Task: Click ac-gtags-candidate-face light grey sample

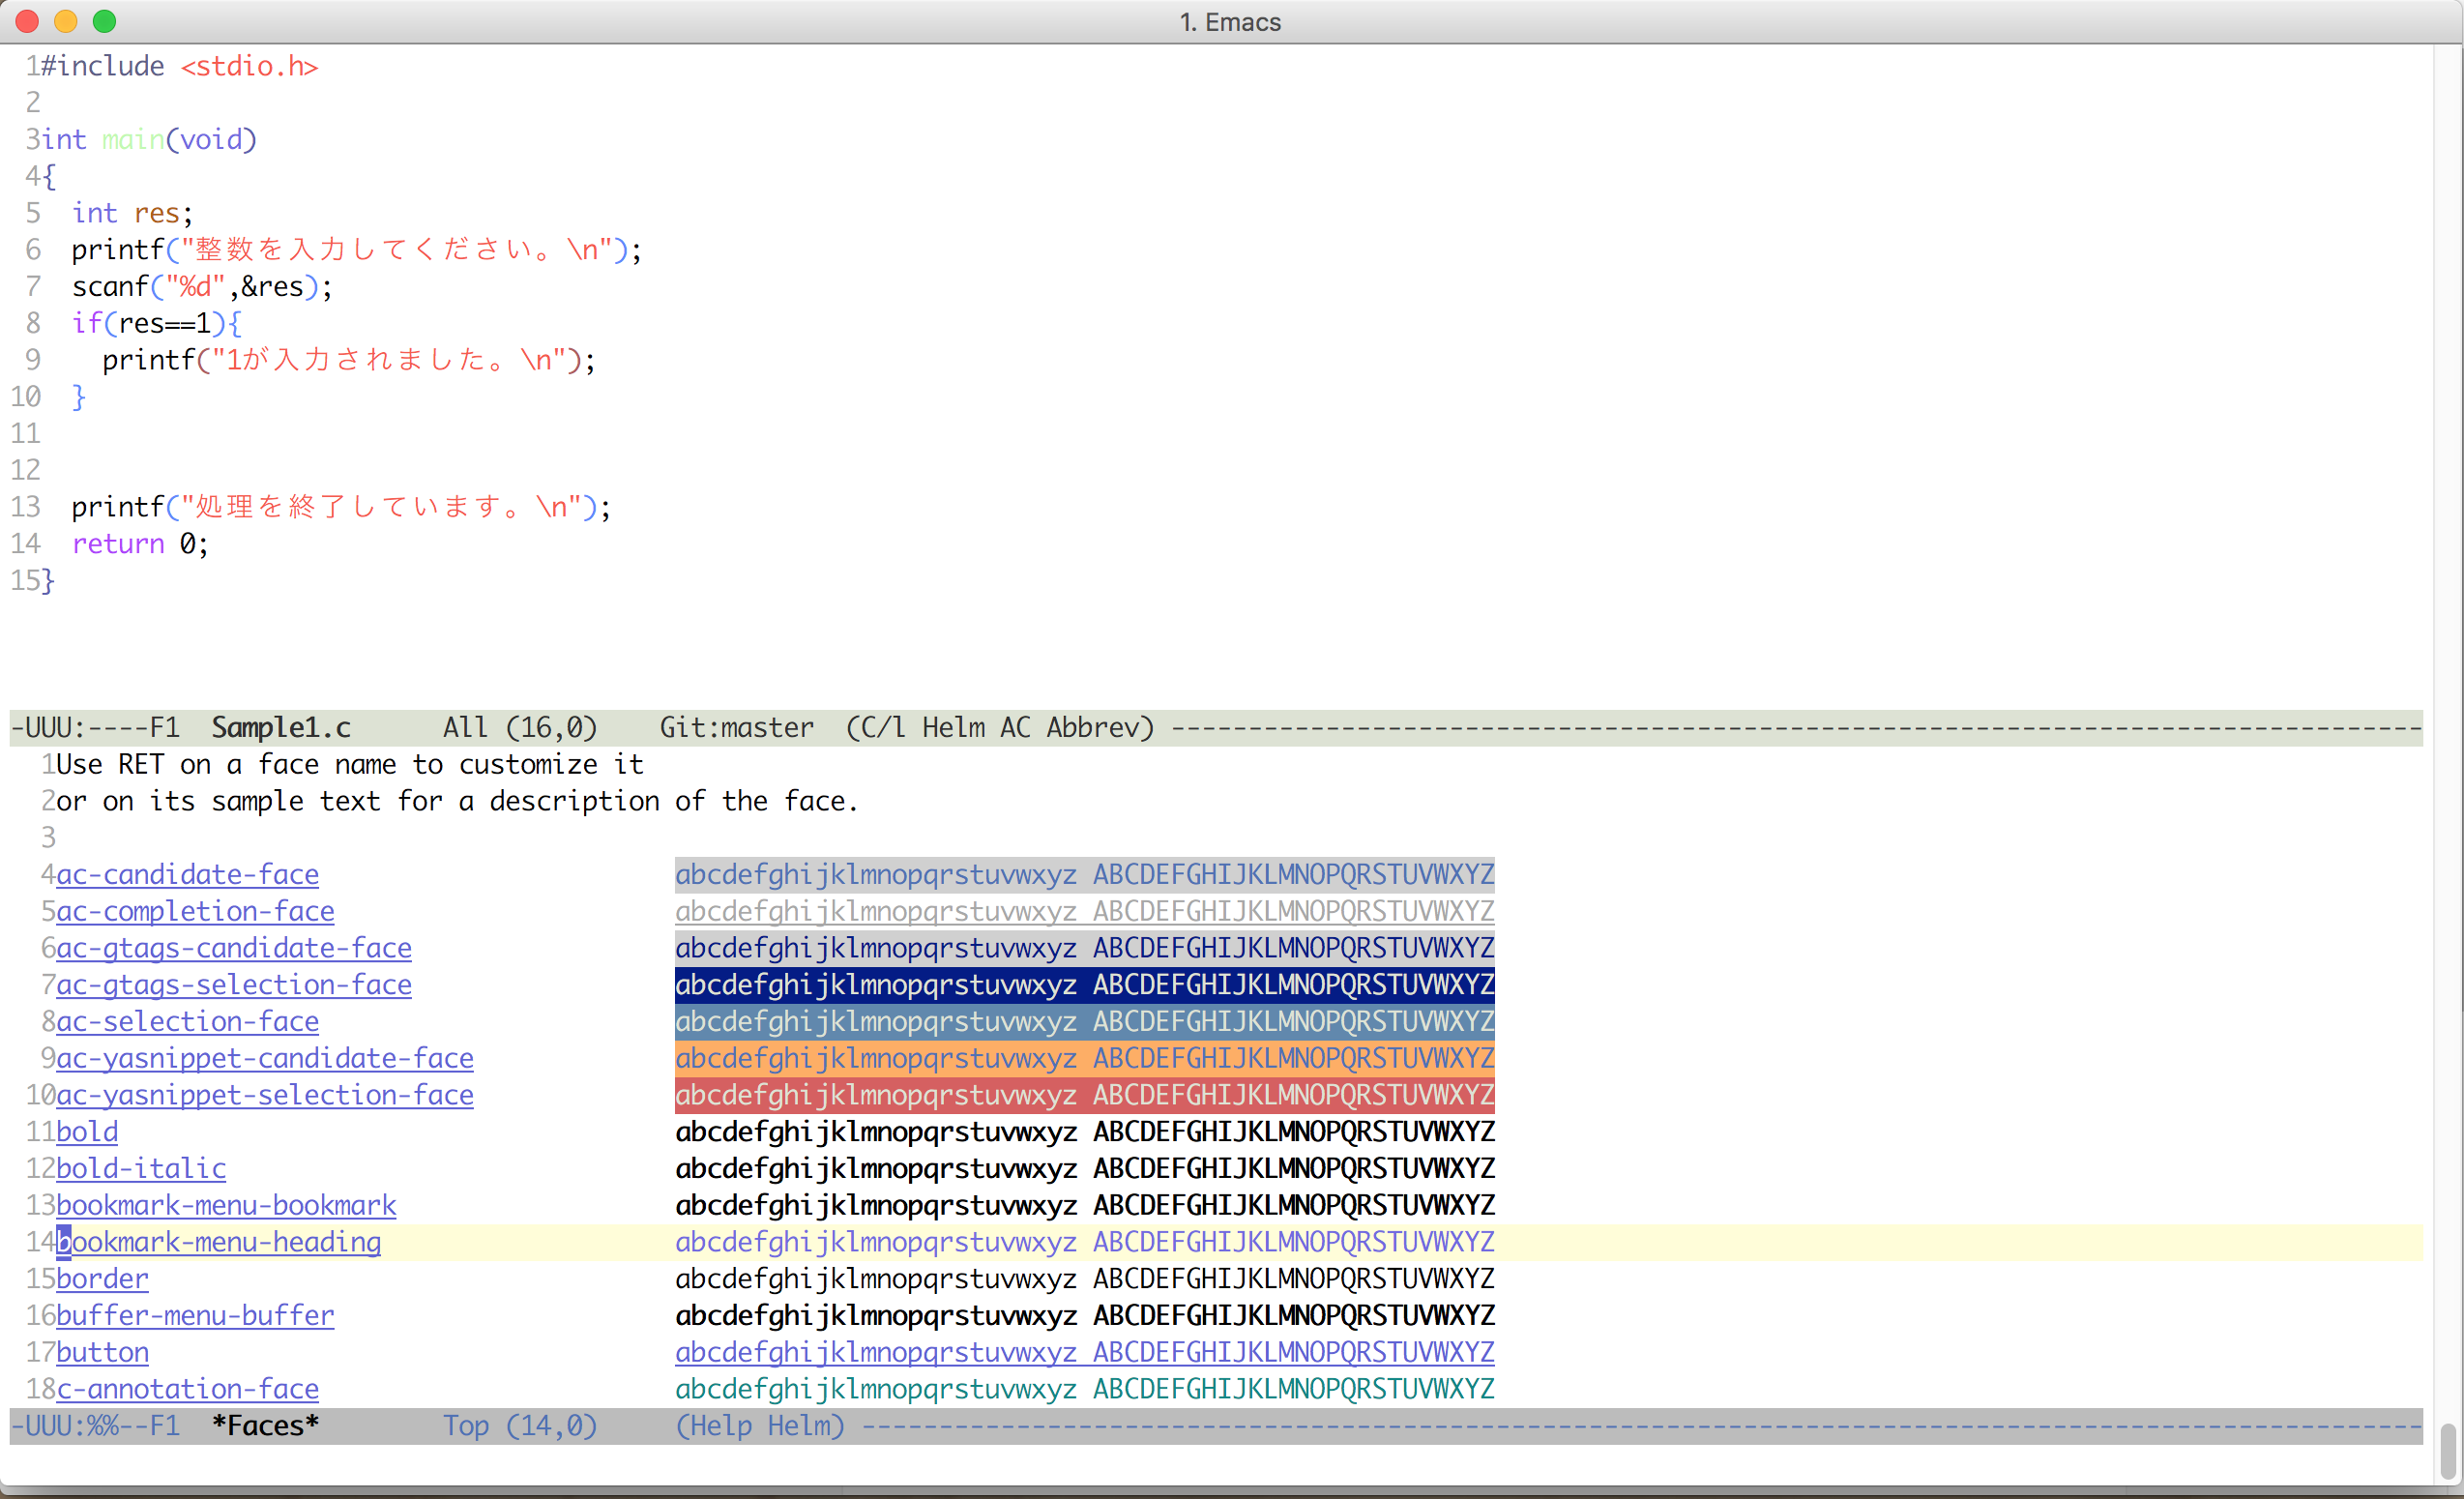Action: (1085, 948)
